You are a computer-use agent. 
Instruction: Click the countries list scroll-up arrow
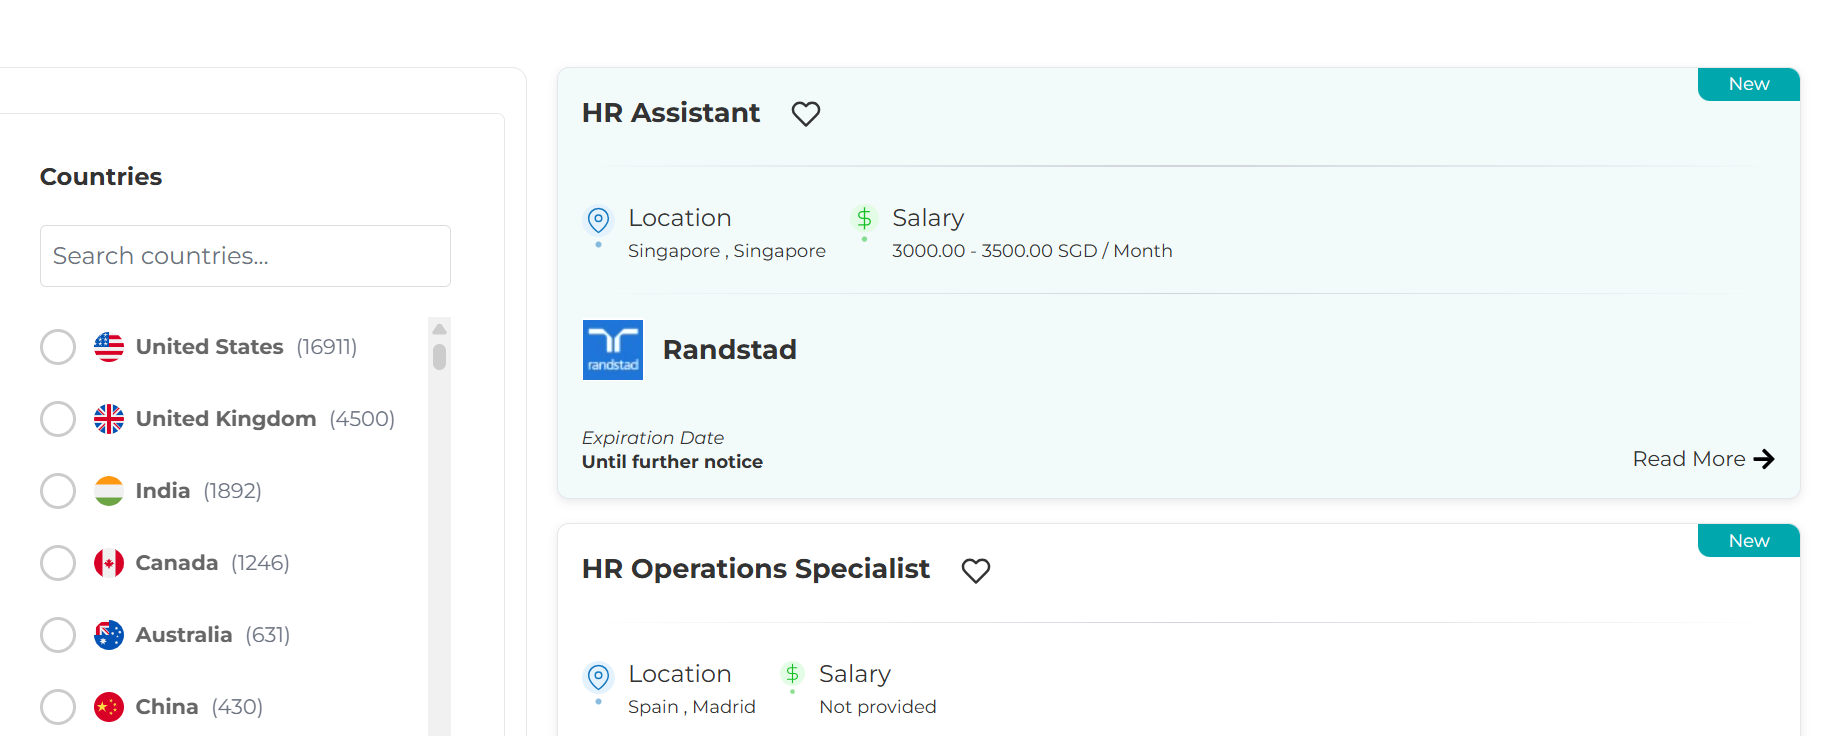439,329
